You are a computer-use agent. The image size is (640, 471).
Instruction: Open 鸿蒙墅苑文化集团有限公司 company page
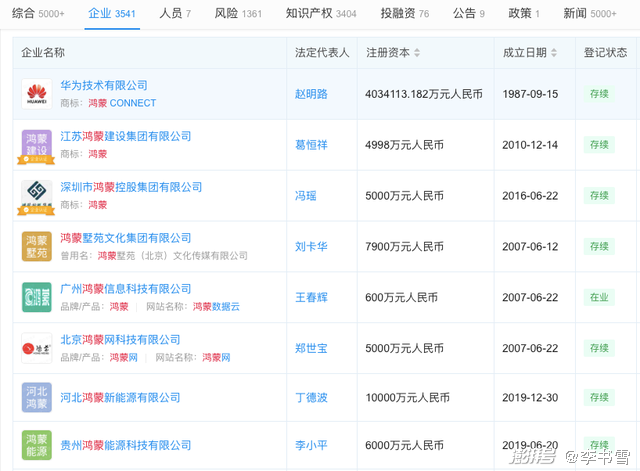point(126,238)
